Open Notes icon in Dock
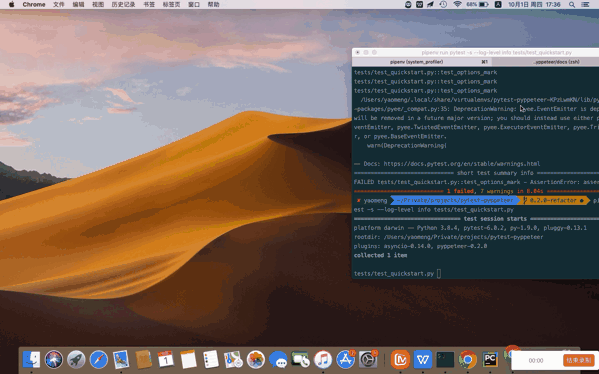Image resolution: width=599 pixels, height=374 pixels. (188, 359)
